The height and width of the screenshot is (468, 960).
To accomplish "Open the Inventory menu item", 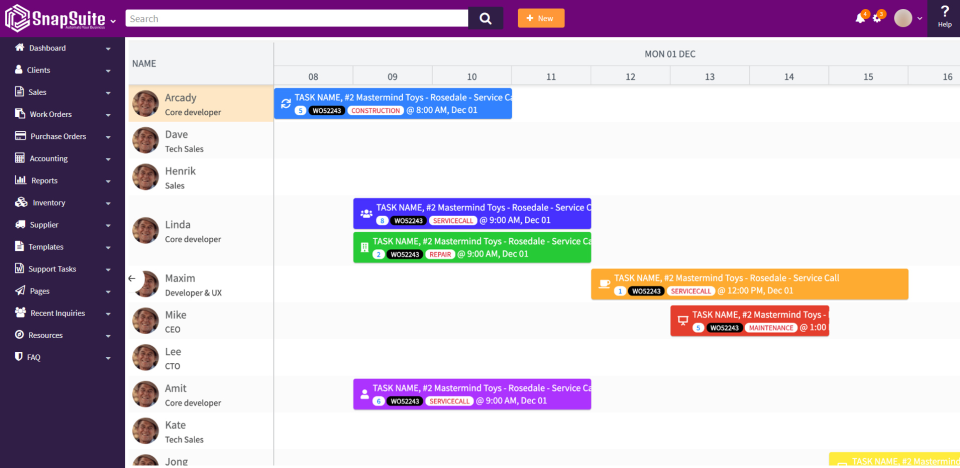I will pos(62,203).
